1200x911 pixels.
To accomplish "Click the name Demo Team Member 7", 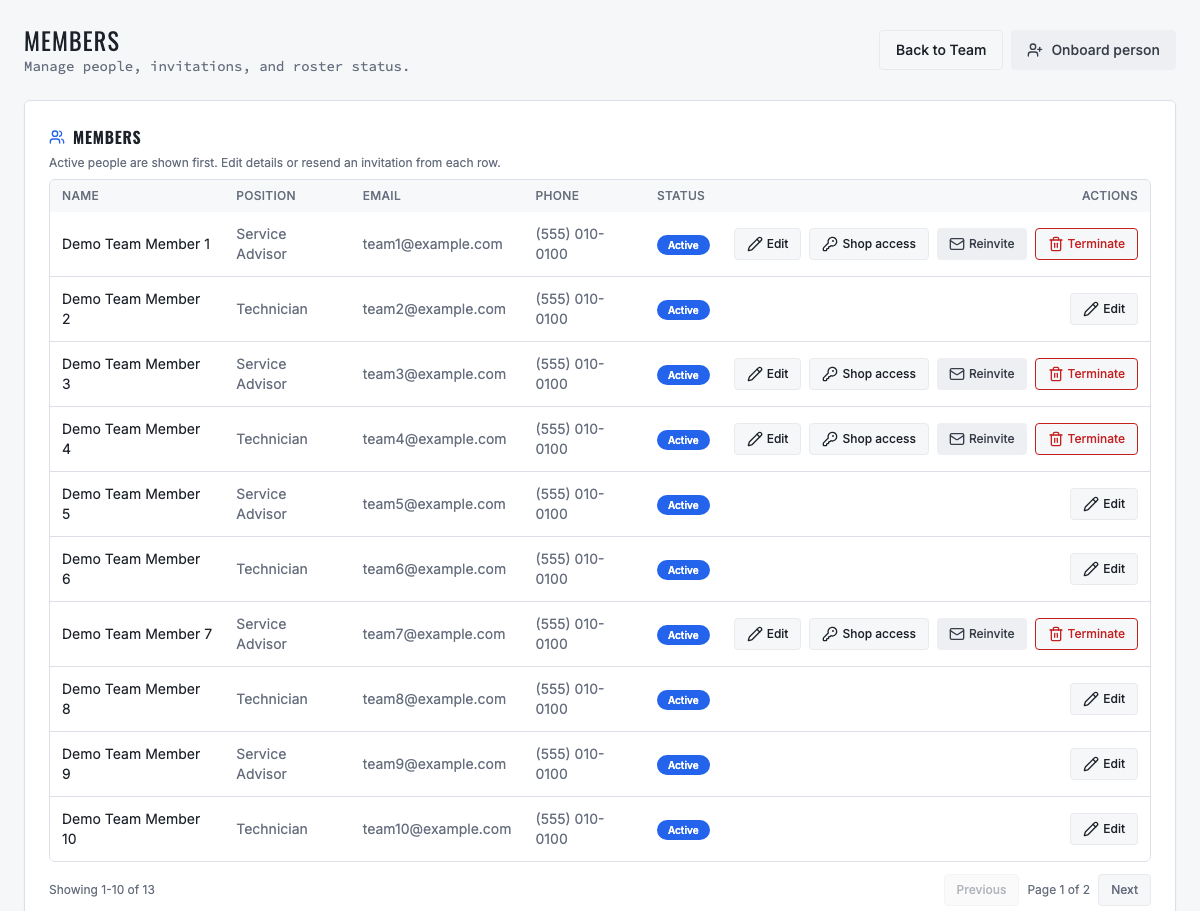I will (x=137, y=634).
